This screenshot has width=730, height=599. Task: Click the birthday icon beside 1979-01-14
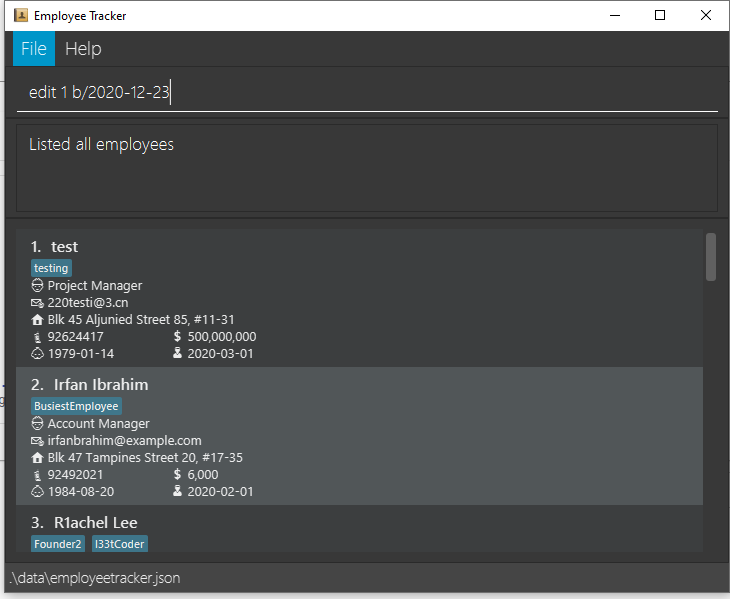[37, 354]
